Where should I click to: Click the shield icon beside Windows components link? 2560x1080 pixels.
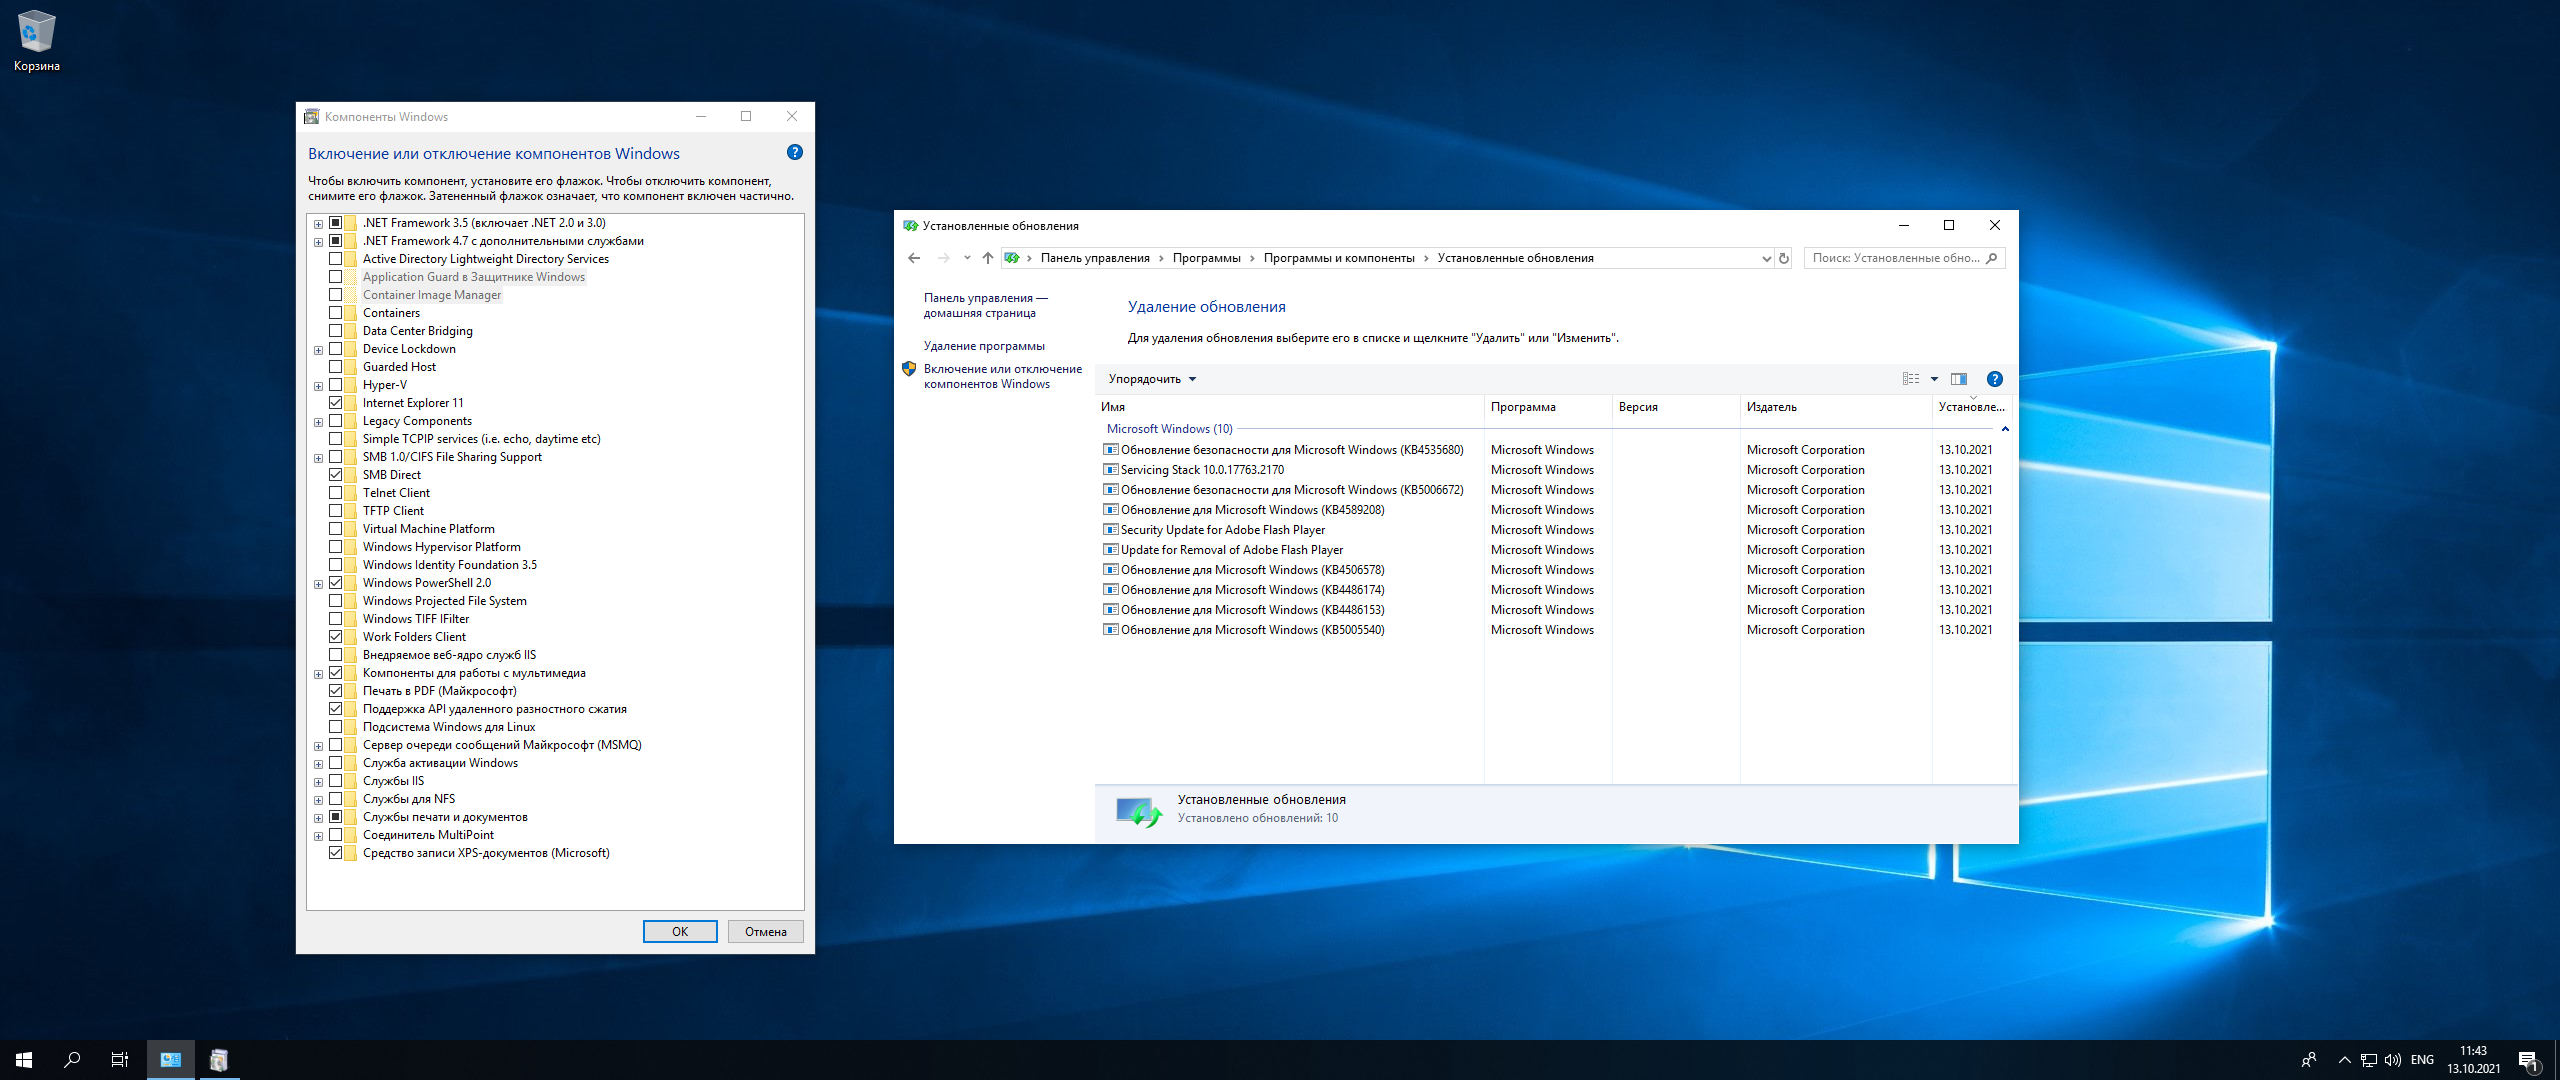(x=909, y=369)
